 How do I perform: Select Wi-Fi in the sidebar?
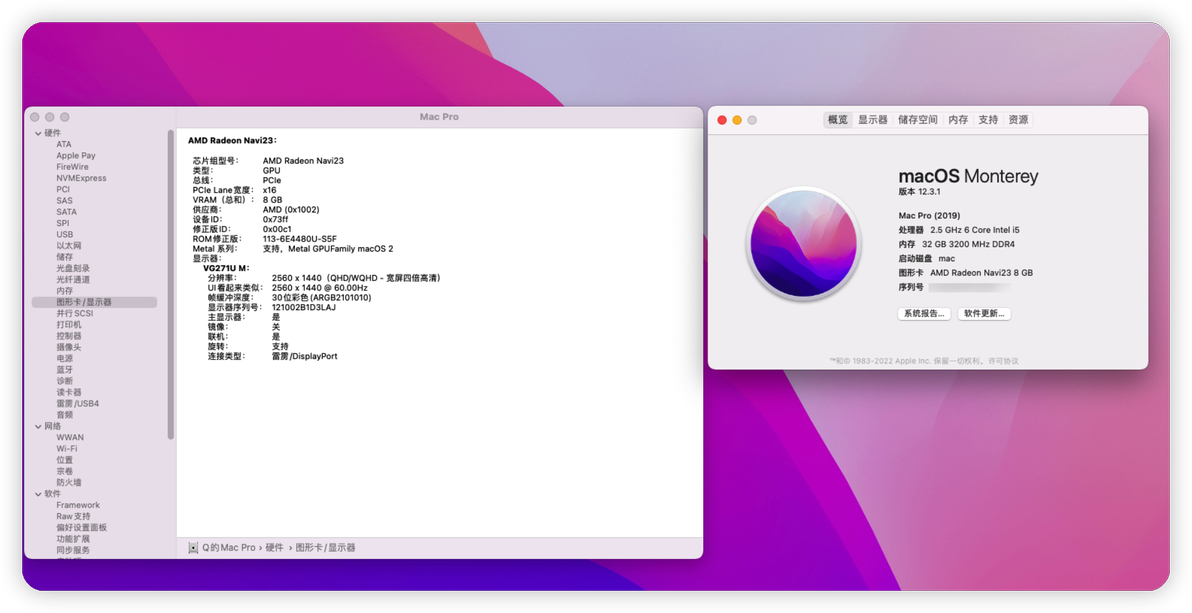67,449
